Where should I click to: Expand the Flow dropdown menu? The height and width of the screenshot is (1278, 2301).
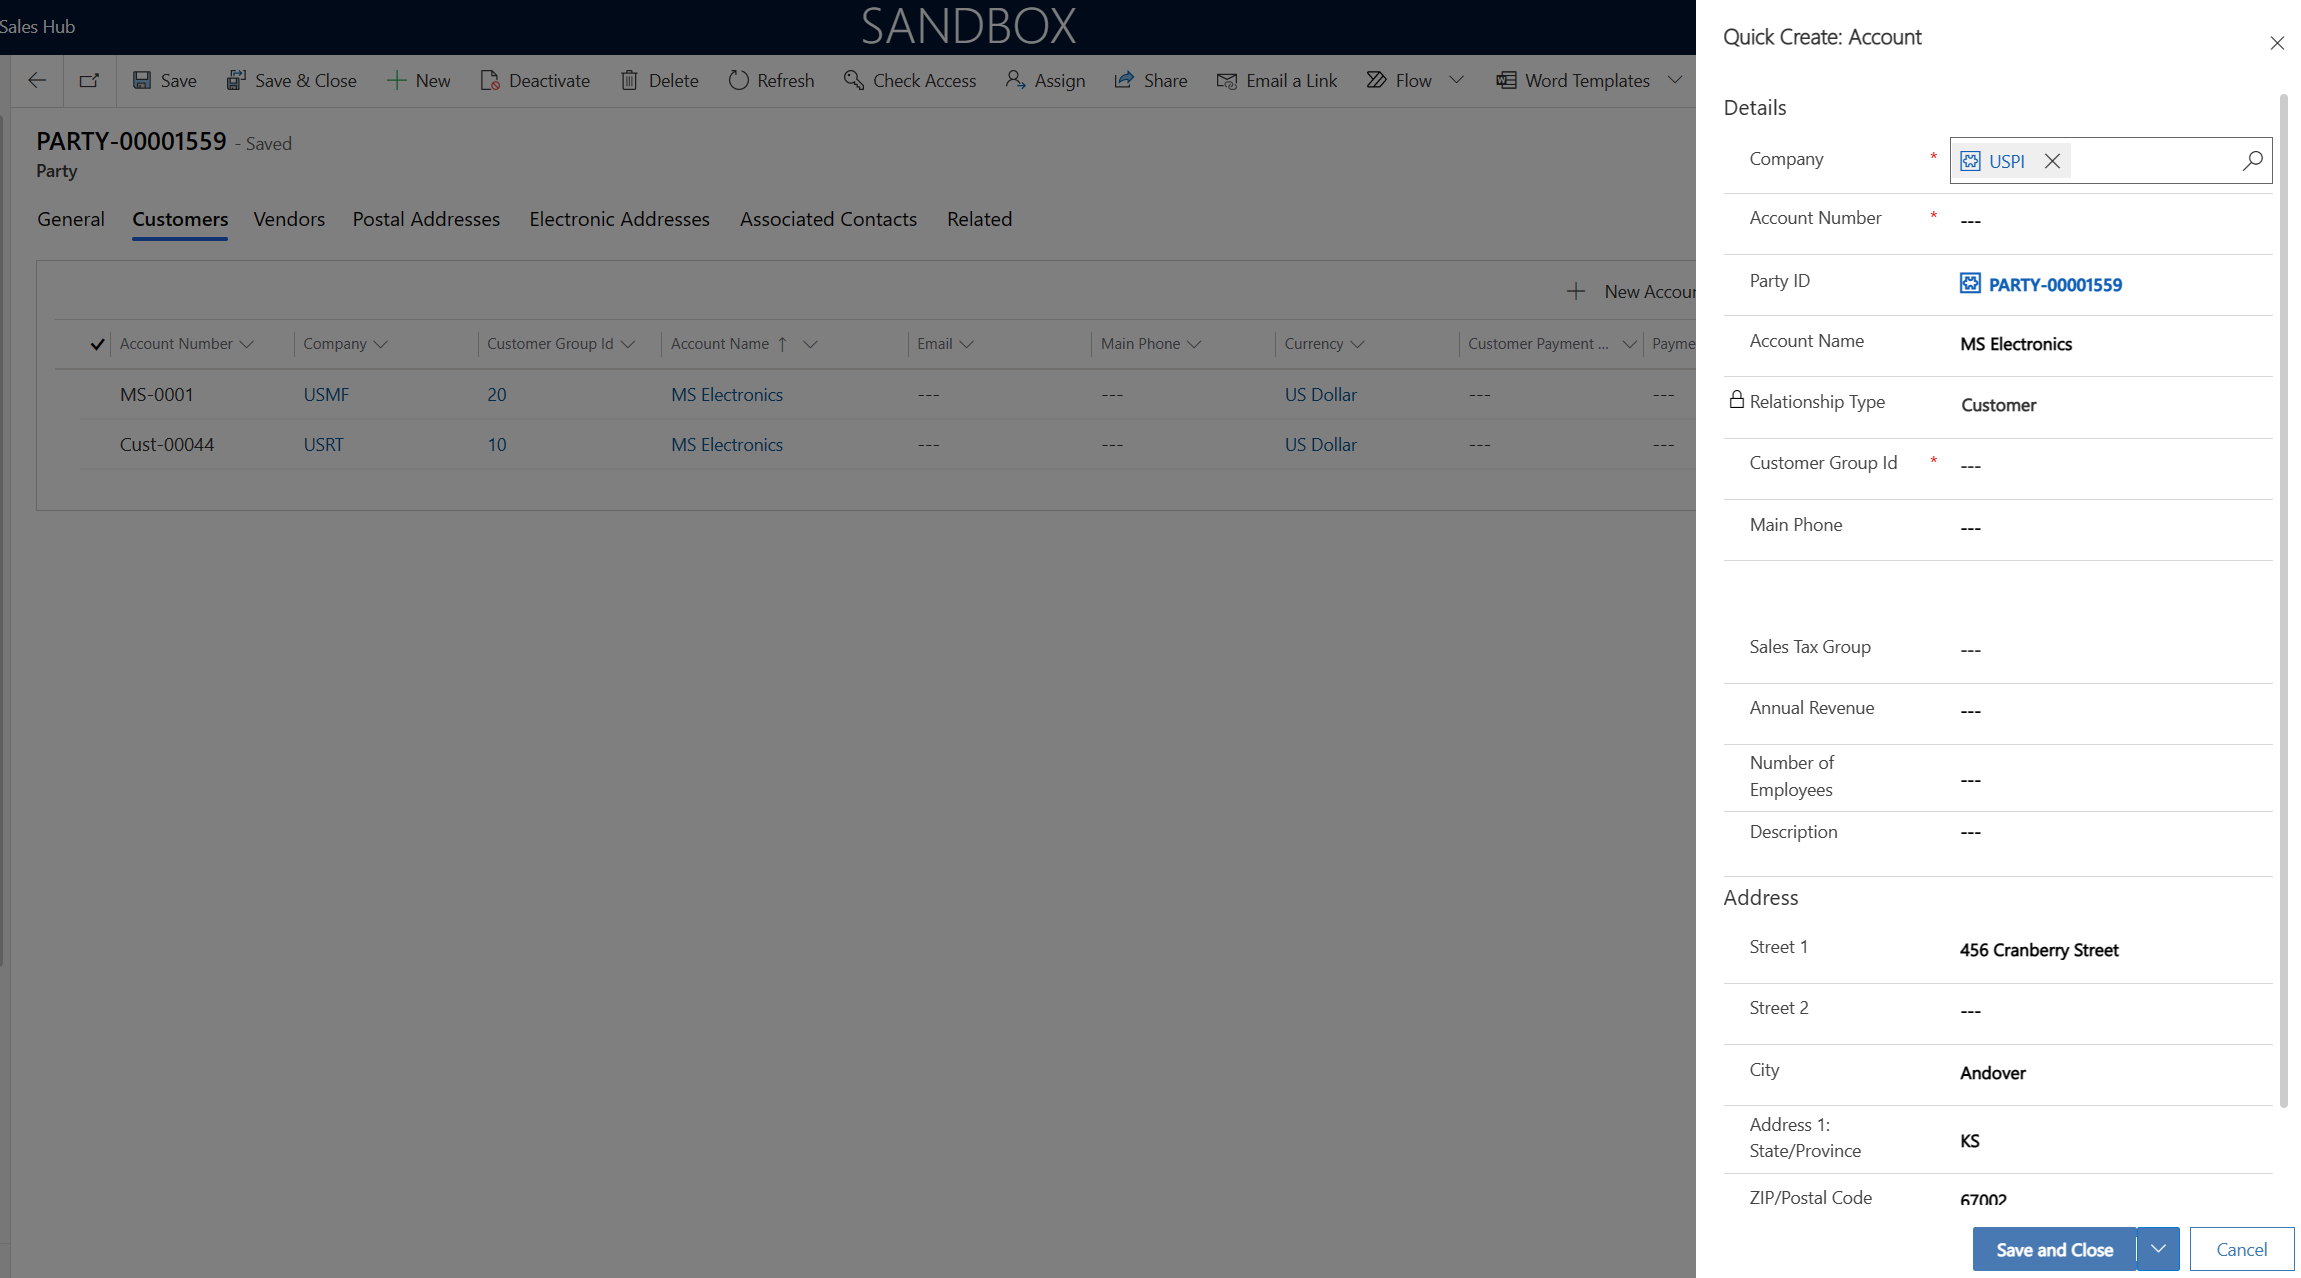tap(1456, 79)
